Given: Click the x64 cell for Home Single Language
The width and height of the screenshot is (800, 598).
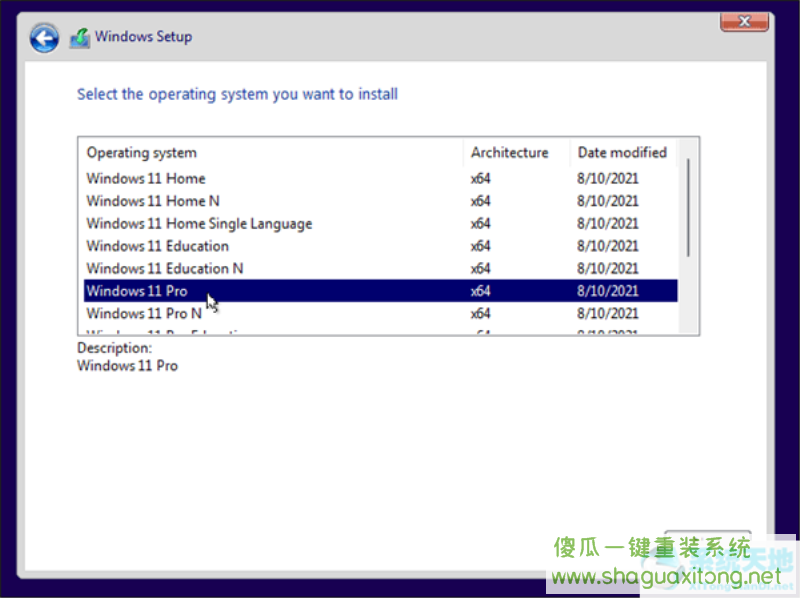Looking at the screenshot, I should pos(480,223).
